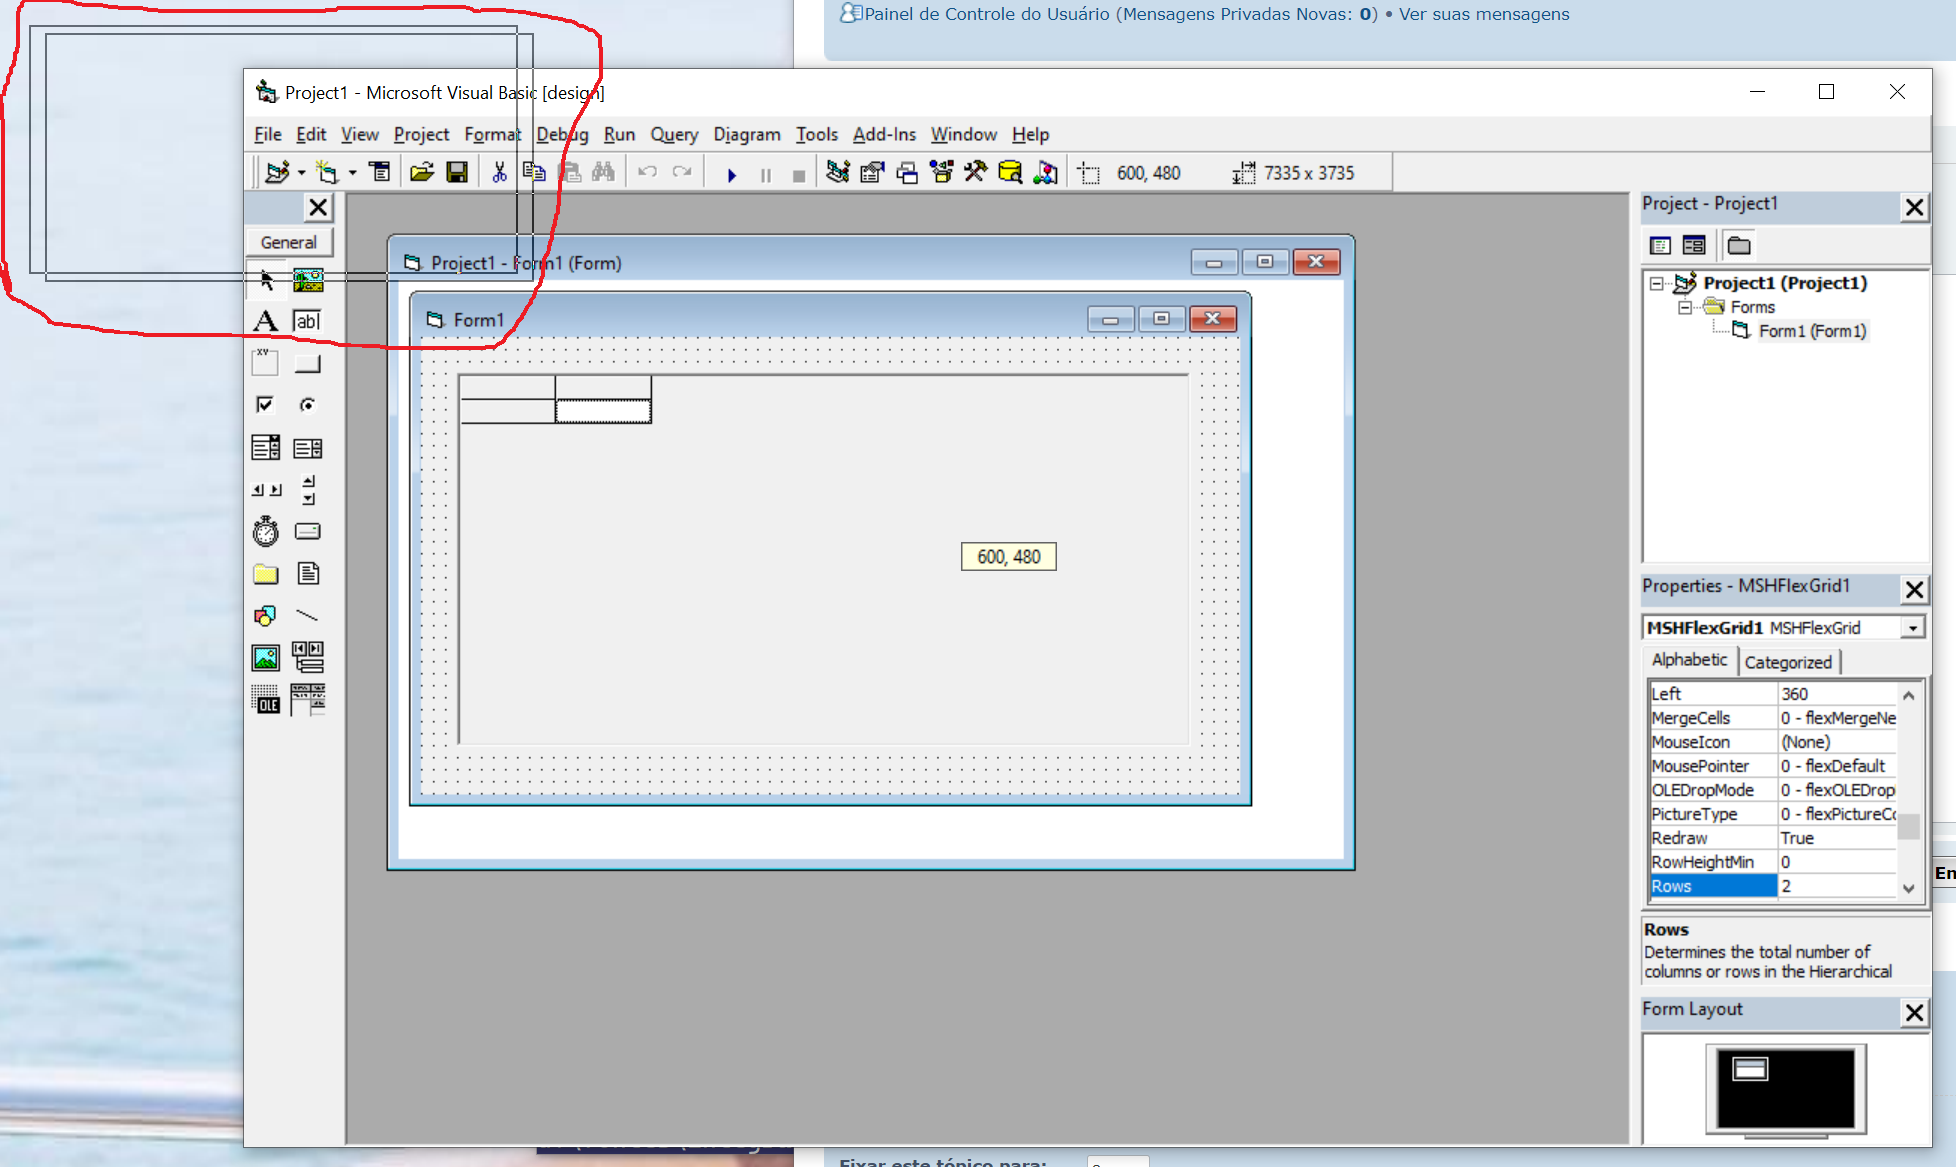Image resolution: width=1956 pixels, height=1167 pixels.
Task: Click View Object in Project panel
Action: pyautogui.click(x=1694, y=245)
